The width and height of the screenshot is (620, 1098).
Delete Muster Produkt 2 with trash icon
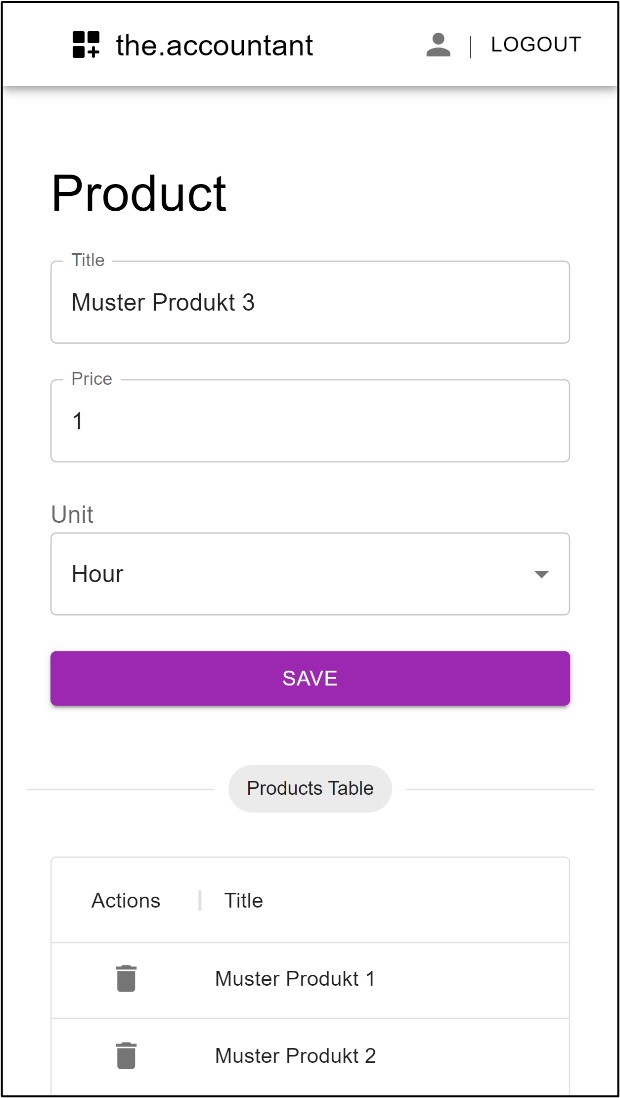pyautogui.click(x=126, y=1055)
